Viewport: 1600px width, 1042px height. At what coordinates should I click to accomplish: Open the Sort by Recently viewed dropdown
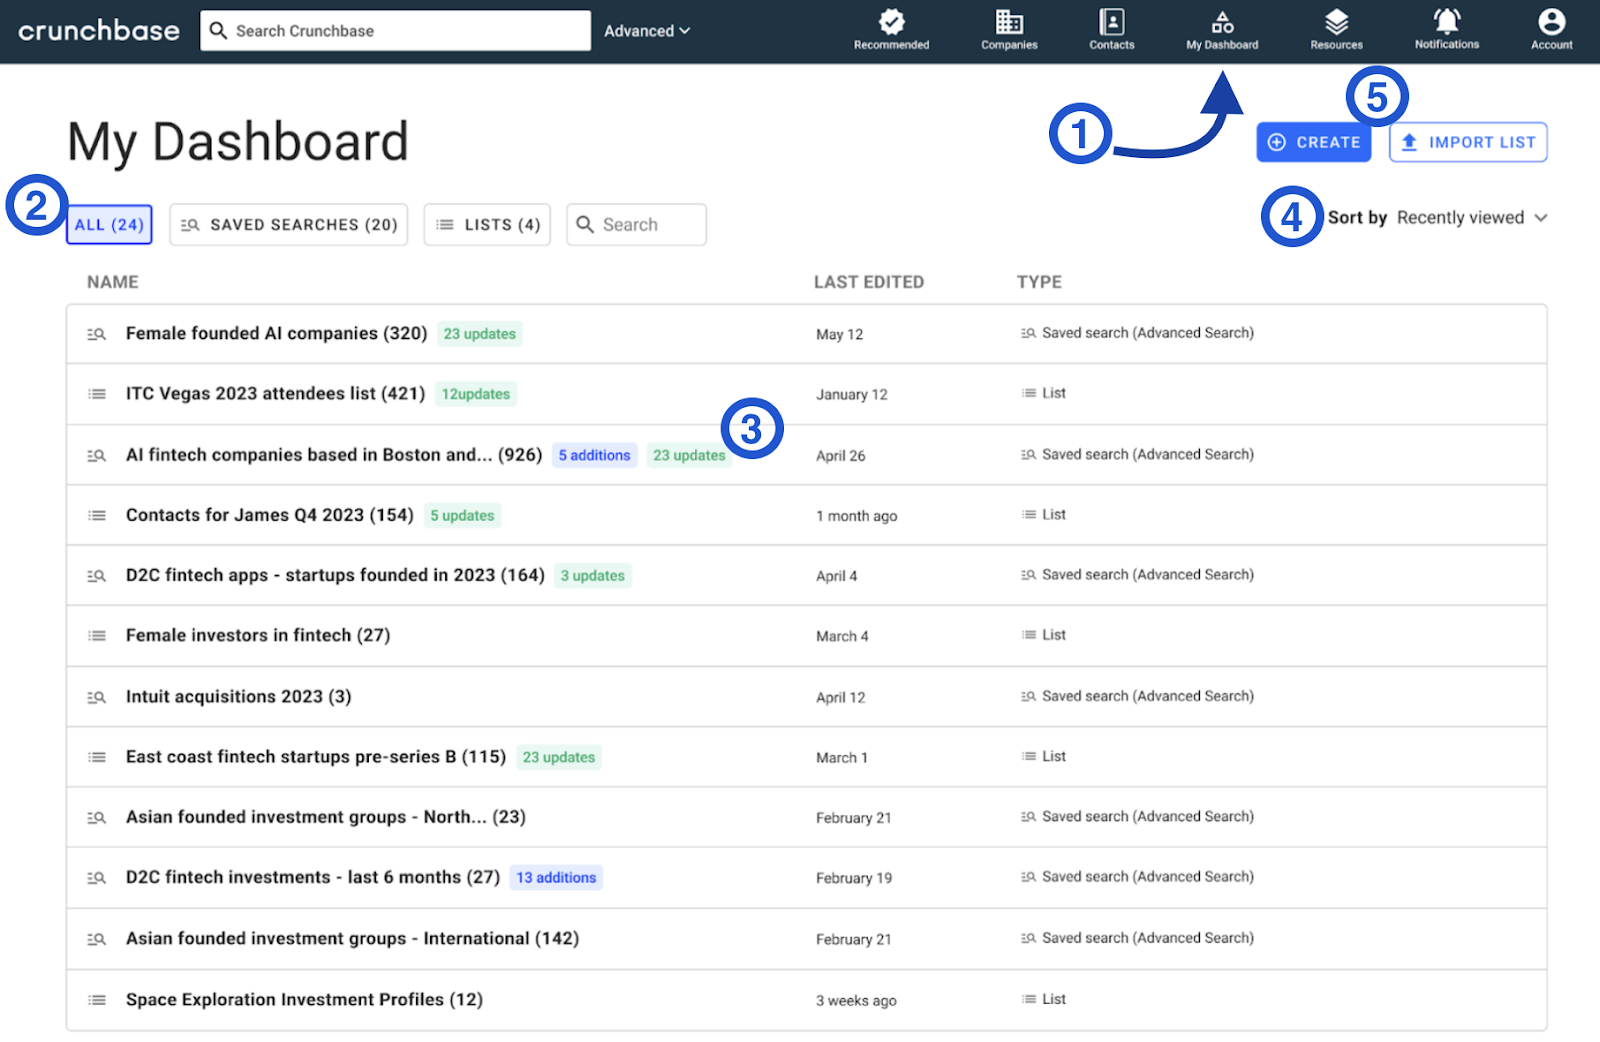(1470, 217)
